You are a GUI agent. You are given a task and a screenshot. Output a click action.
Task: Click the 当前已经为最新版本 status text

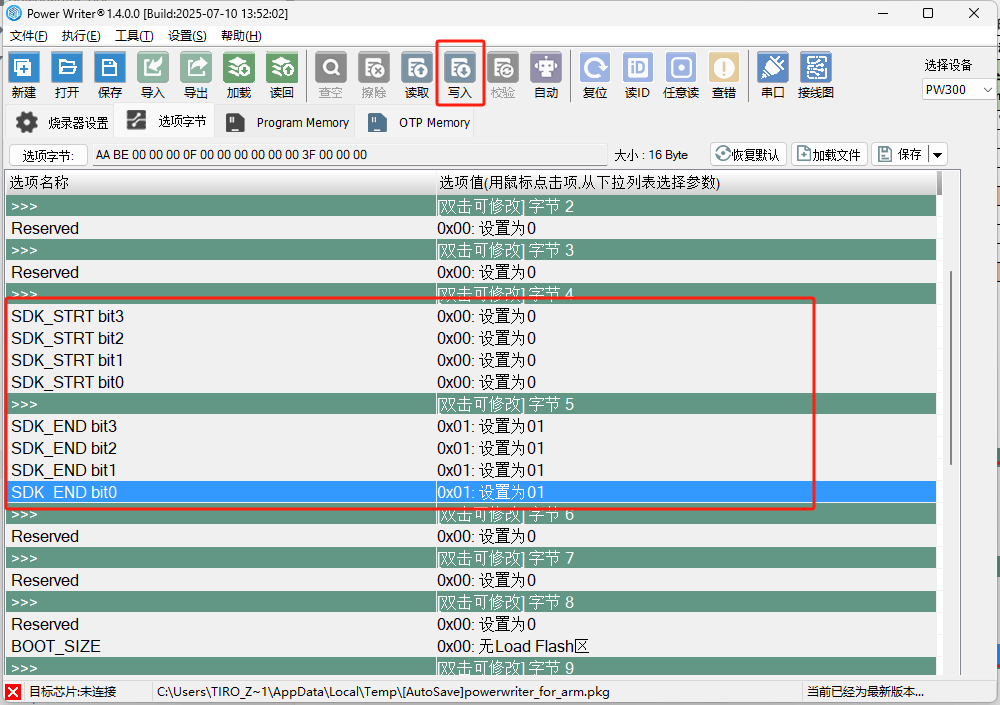point(865,692)
